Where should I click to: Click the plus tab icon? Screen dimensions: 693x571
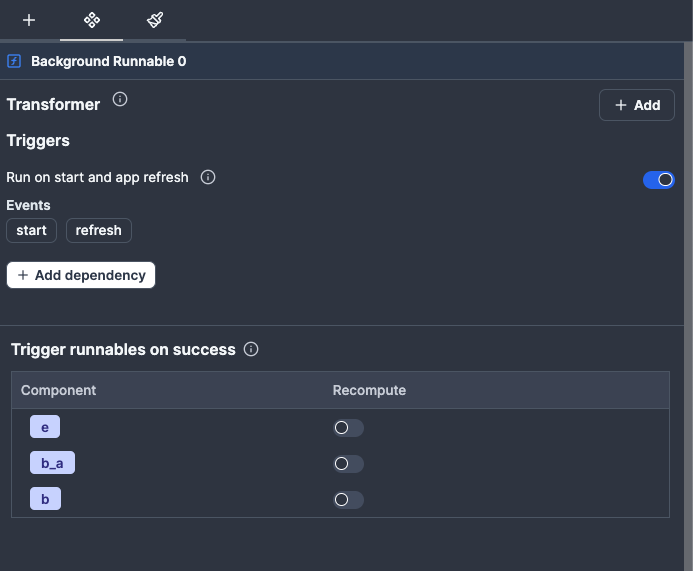(x=29, y=20)
